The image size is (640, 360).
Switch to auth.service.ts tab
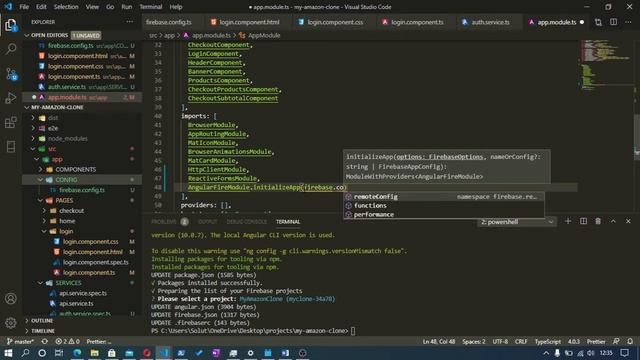[x=490, y=22]
